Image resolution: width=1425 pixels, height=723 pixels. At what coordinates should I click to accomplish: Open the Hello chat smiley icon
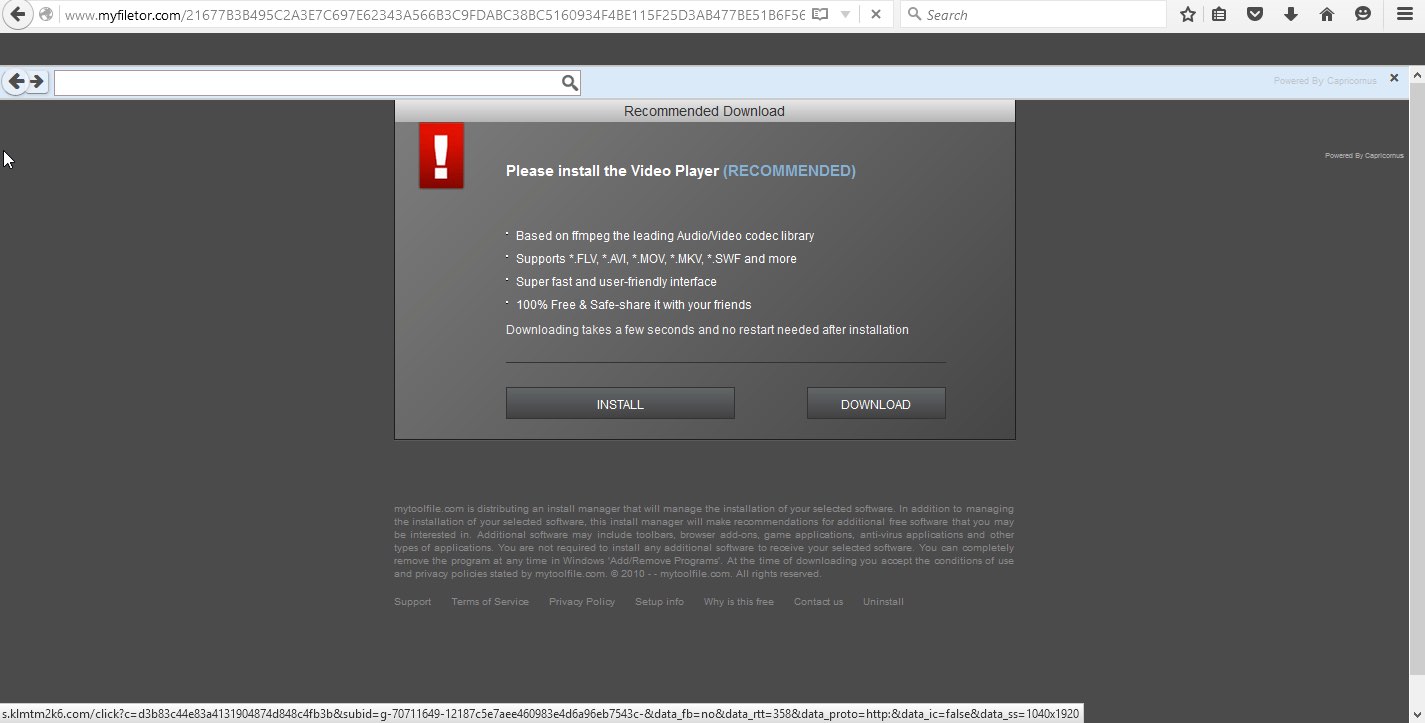point(1363,15)
